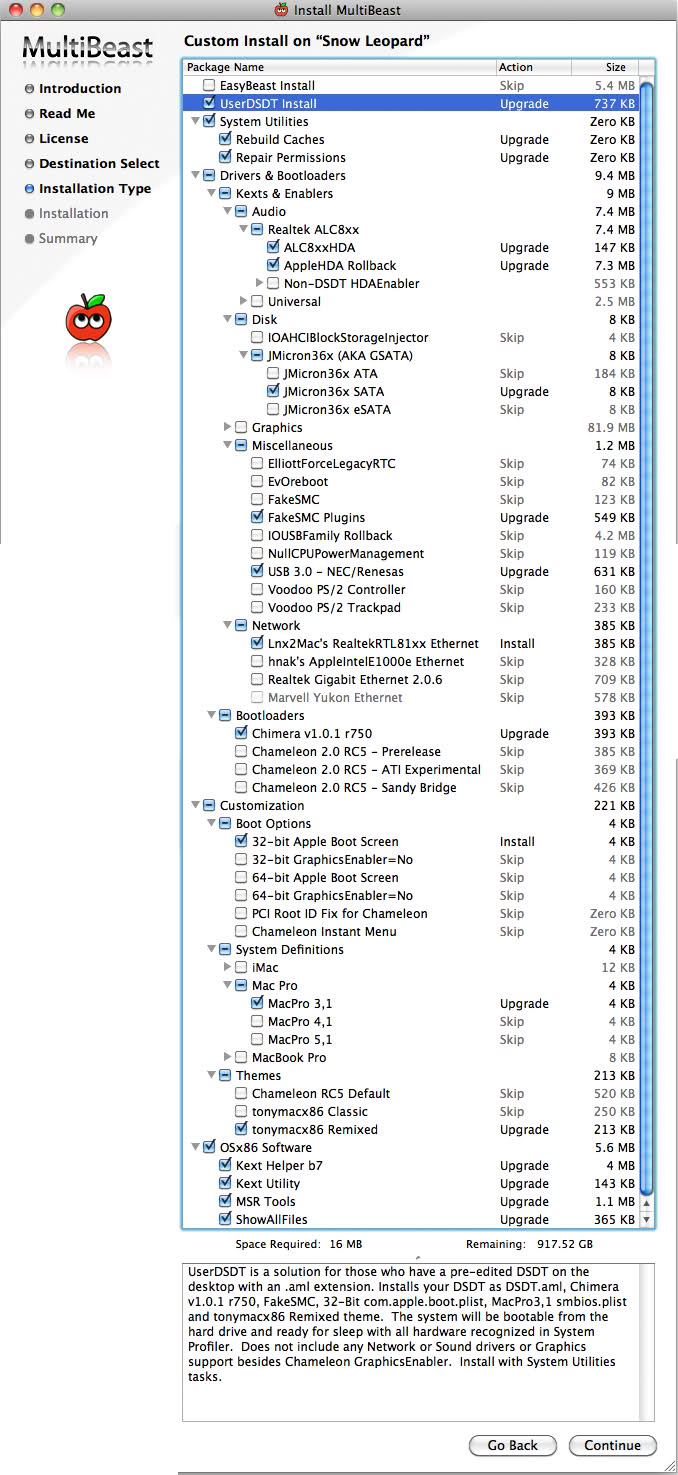This screenshot has width=678, height=1475.
Task: Click the Read Me step bullet
Action: pos(29,114)
